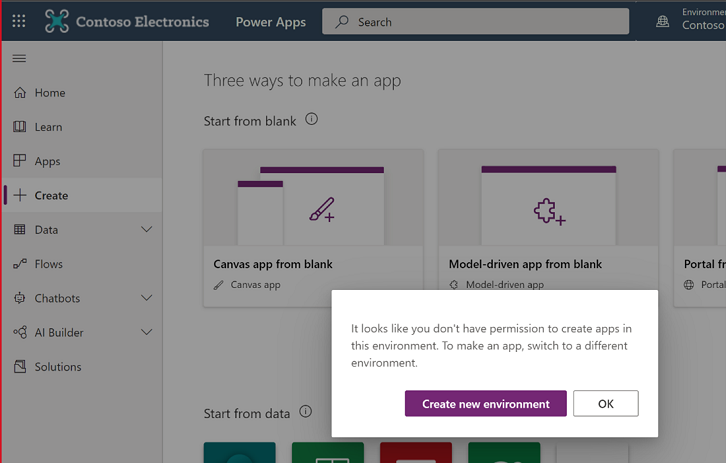Expand the AI Builder section chevron
The width and height of the screenshot is (726, 463).
[x=146, y=332]
